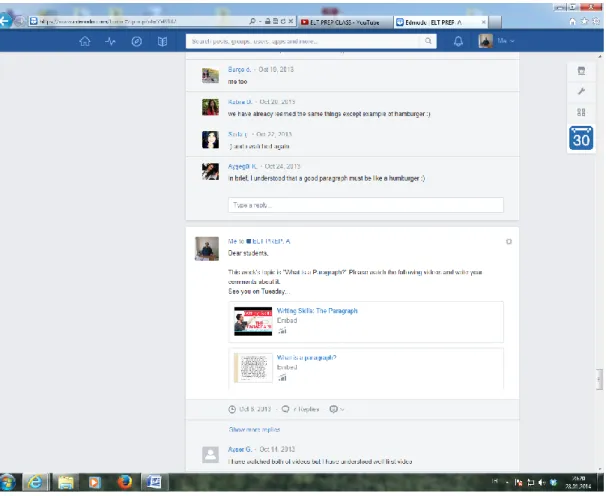Image resolution: width=606 pixels, height=496 pixels.
Task: Click the clock icon beside Oct 8 date
Action: point(232,409)
